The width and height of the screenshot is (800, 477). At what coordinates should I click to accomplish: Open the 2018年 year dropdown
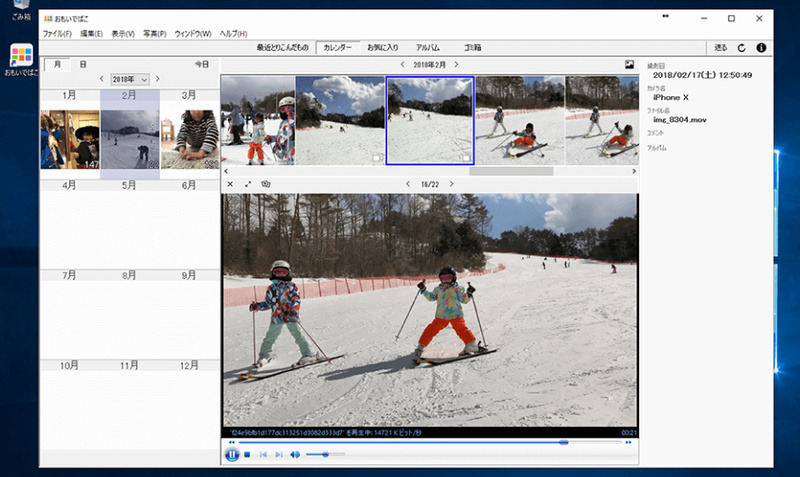[x=130, y=79]
